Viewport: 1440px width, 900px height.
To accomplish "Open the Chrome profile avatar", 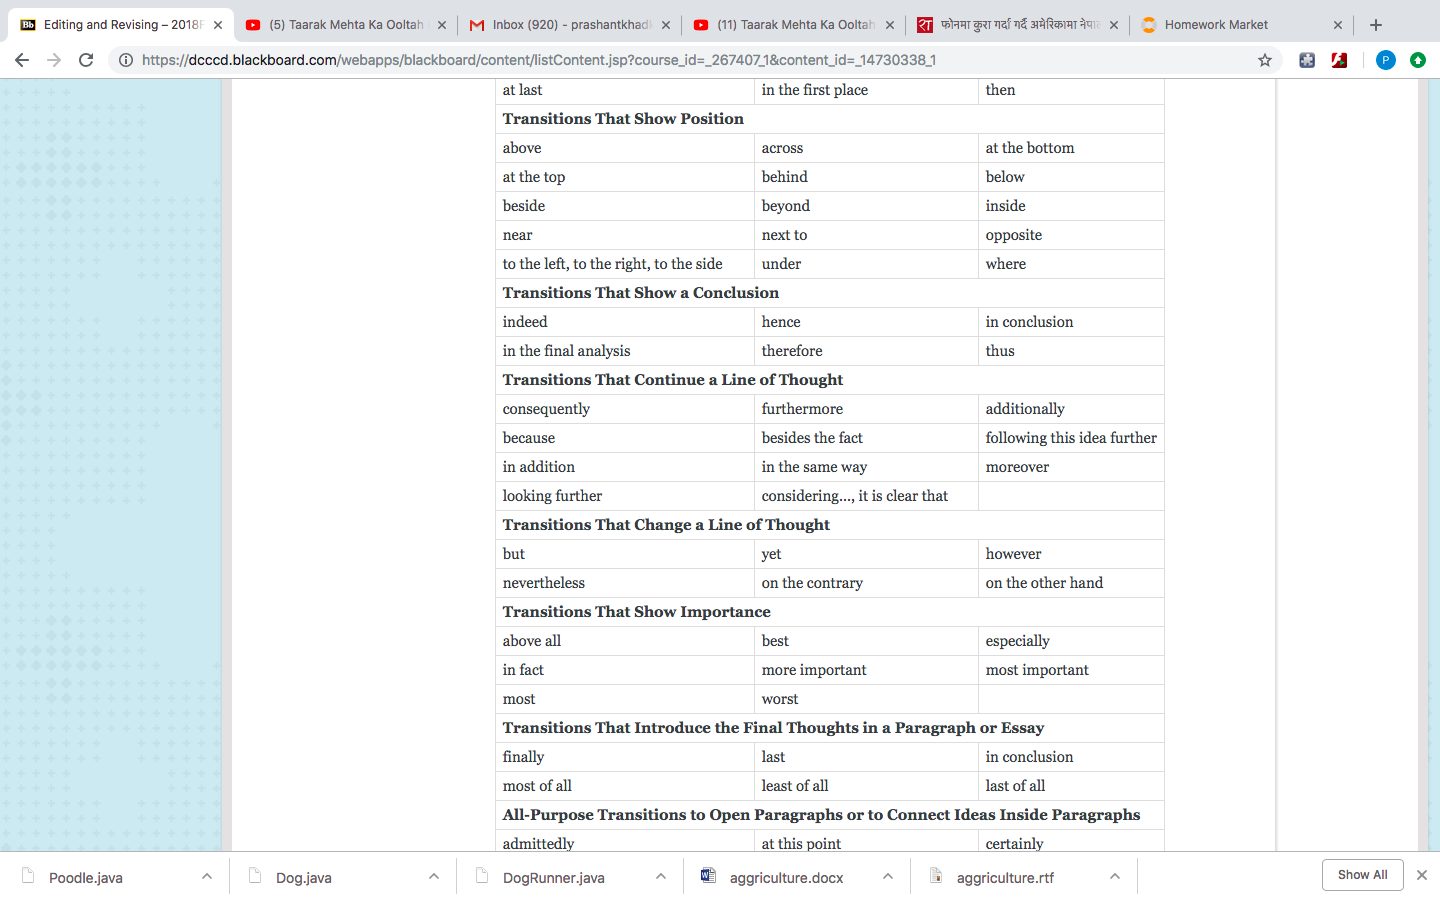I will [1385, 60].
